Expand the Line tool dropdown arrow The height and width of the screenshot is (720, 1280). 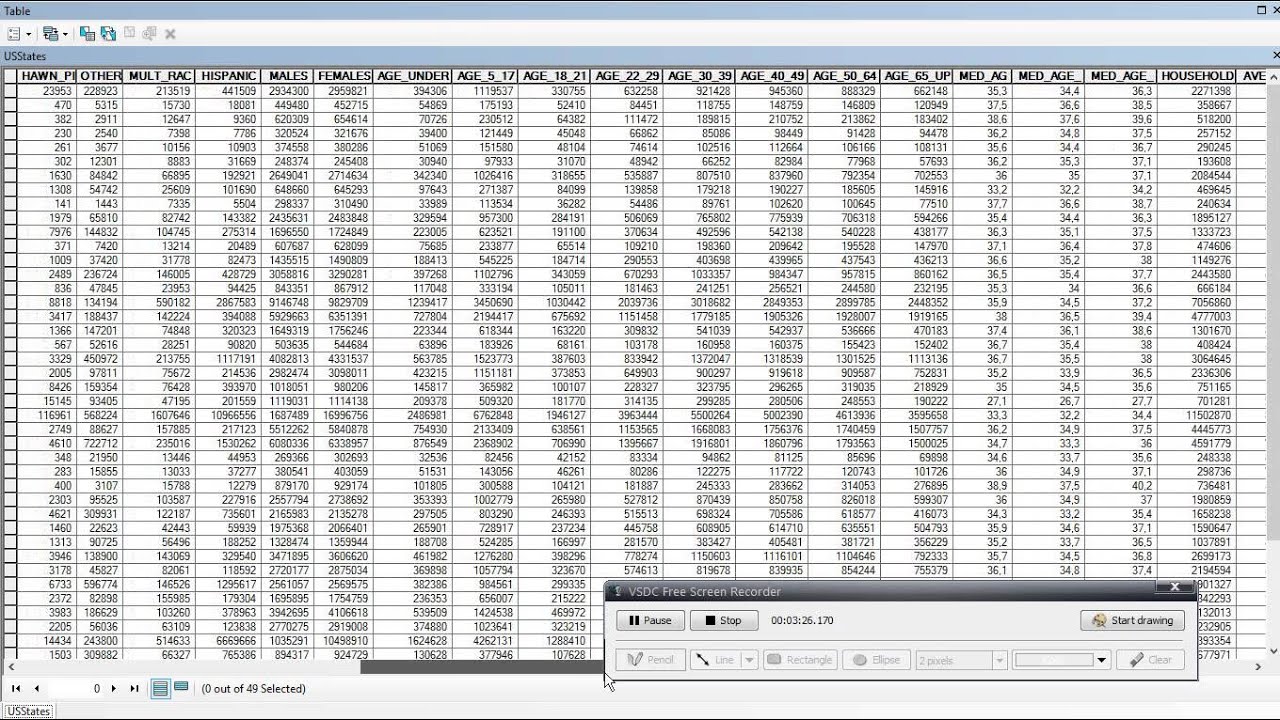749,660
